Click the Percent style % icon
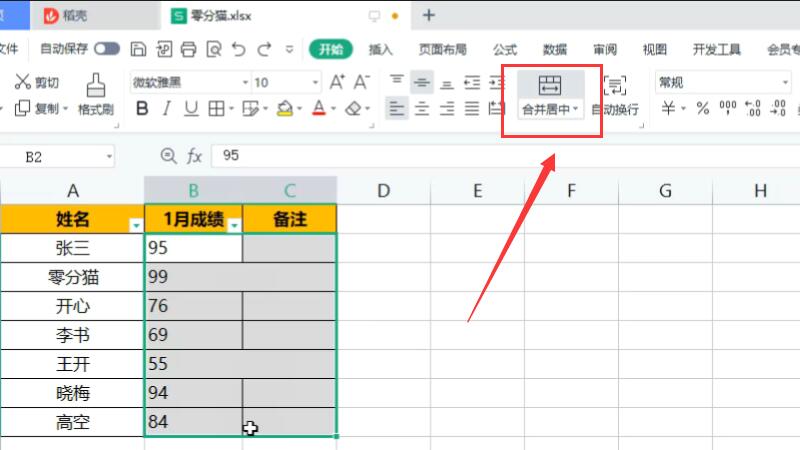Viewport: 800px width, 450px height. [702, 108]
